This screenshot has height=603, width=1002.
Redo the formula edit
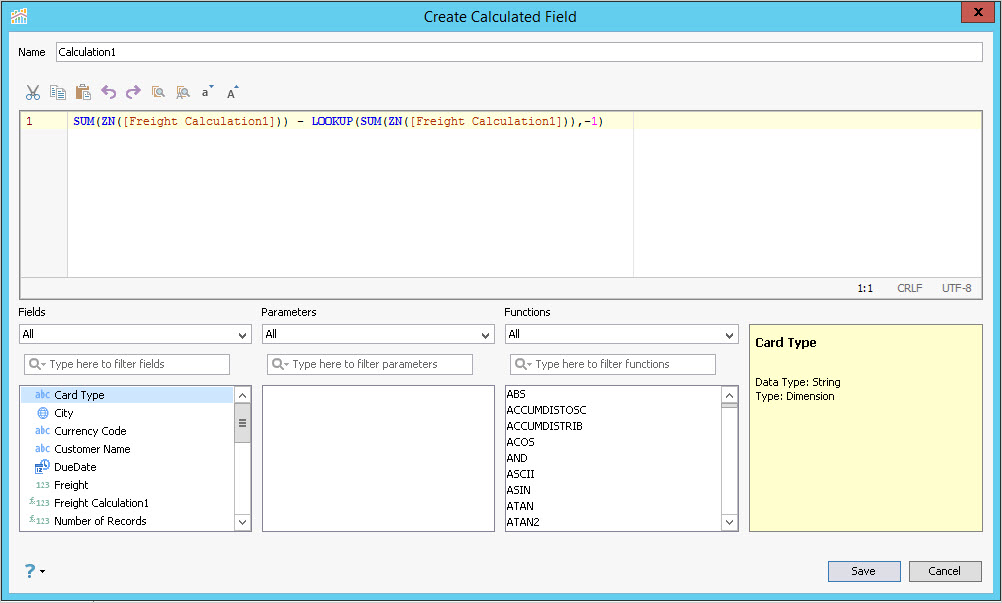pyautogui.click(x=133, y=92)
